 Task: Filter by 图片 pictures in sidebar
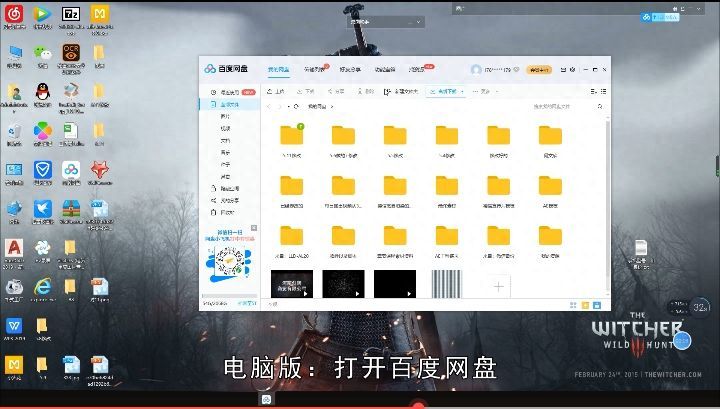225,117
